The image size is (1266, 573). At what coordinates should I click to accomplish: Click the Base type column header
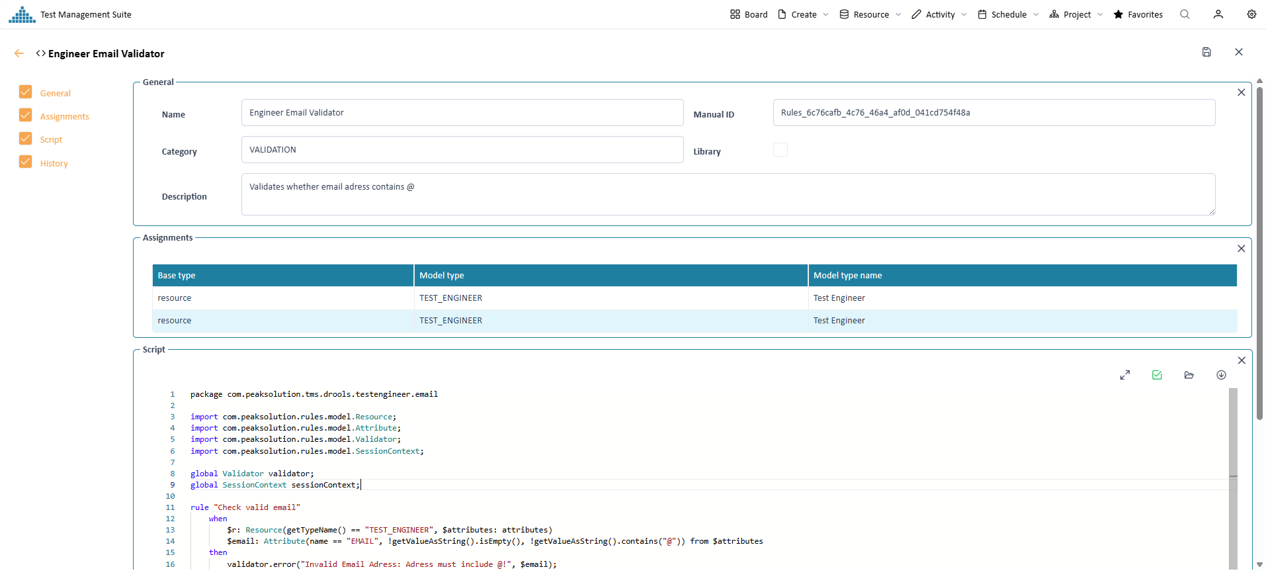pos(283,275)
